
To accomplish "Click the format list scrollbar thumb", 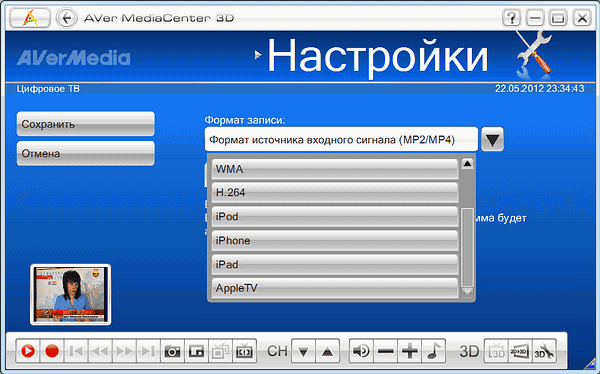I will coord(467,247).
